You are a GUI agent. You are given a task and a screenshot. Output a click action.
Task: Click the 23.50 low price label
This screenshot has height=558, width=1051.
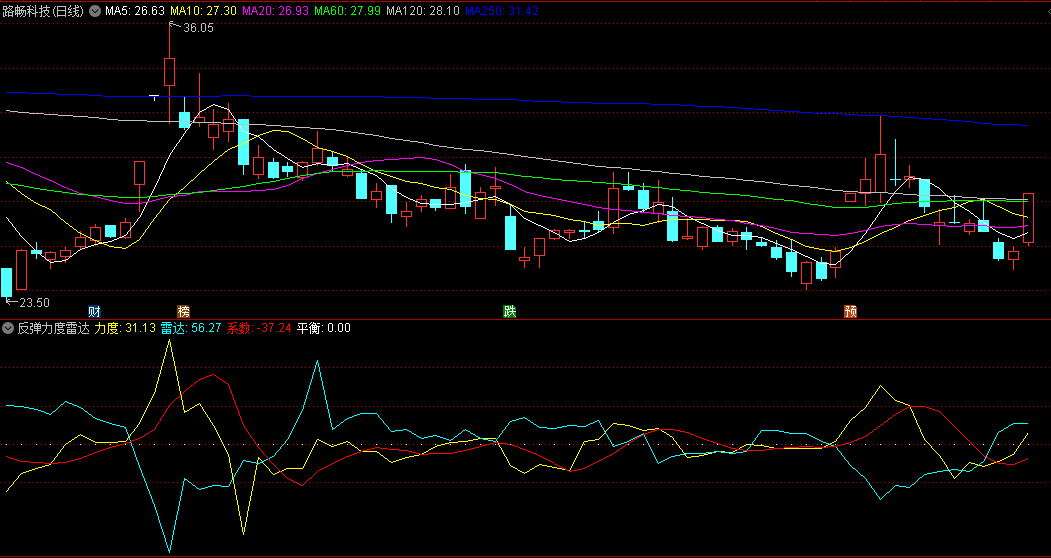(34, 303)
